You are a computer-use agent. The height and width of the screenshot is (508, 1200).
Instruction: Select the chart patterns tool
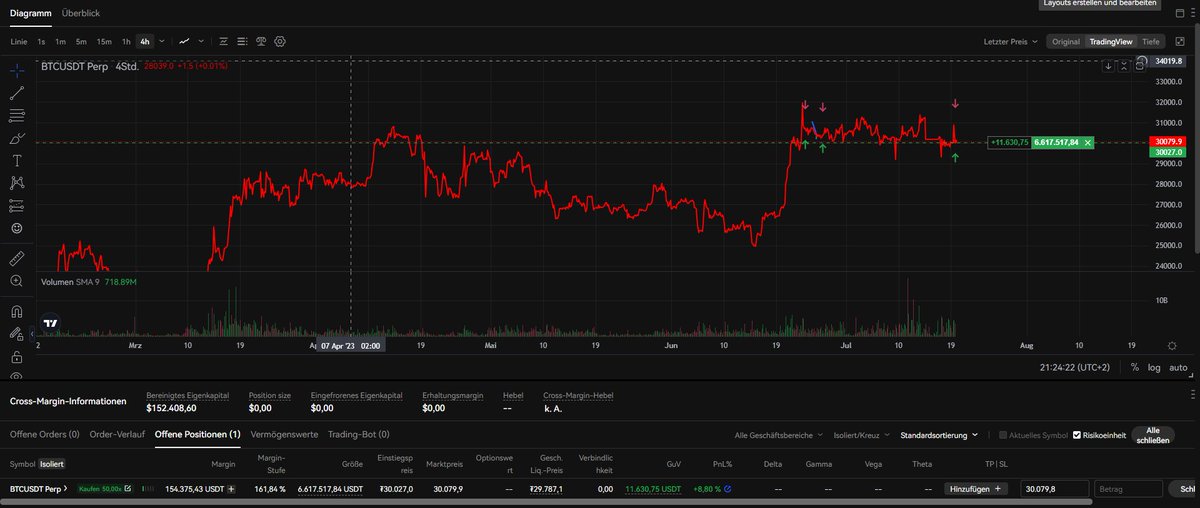(x=17, y=183)
